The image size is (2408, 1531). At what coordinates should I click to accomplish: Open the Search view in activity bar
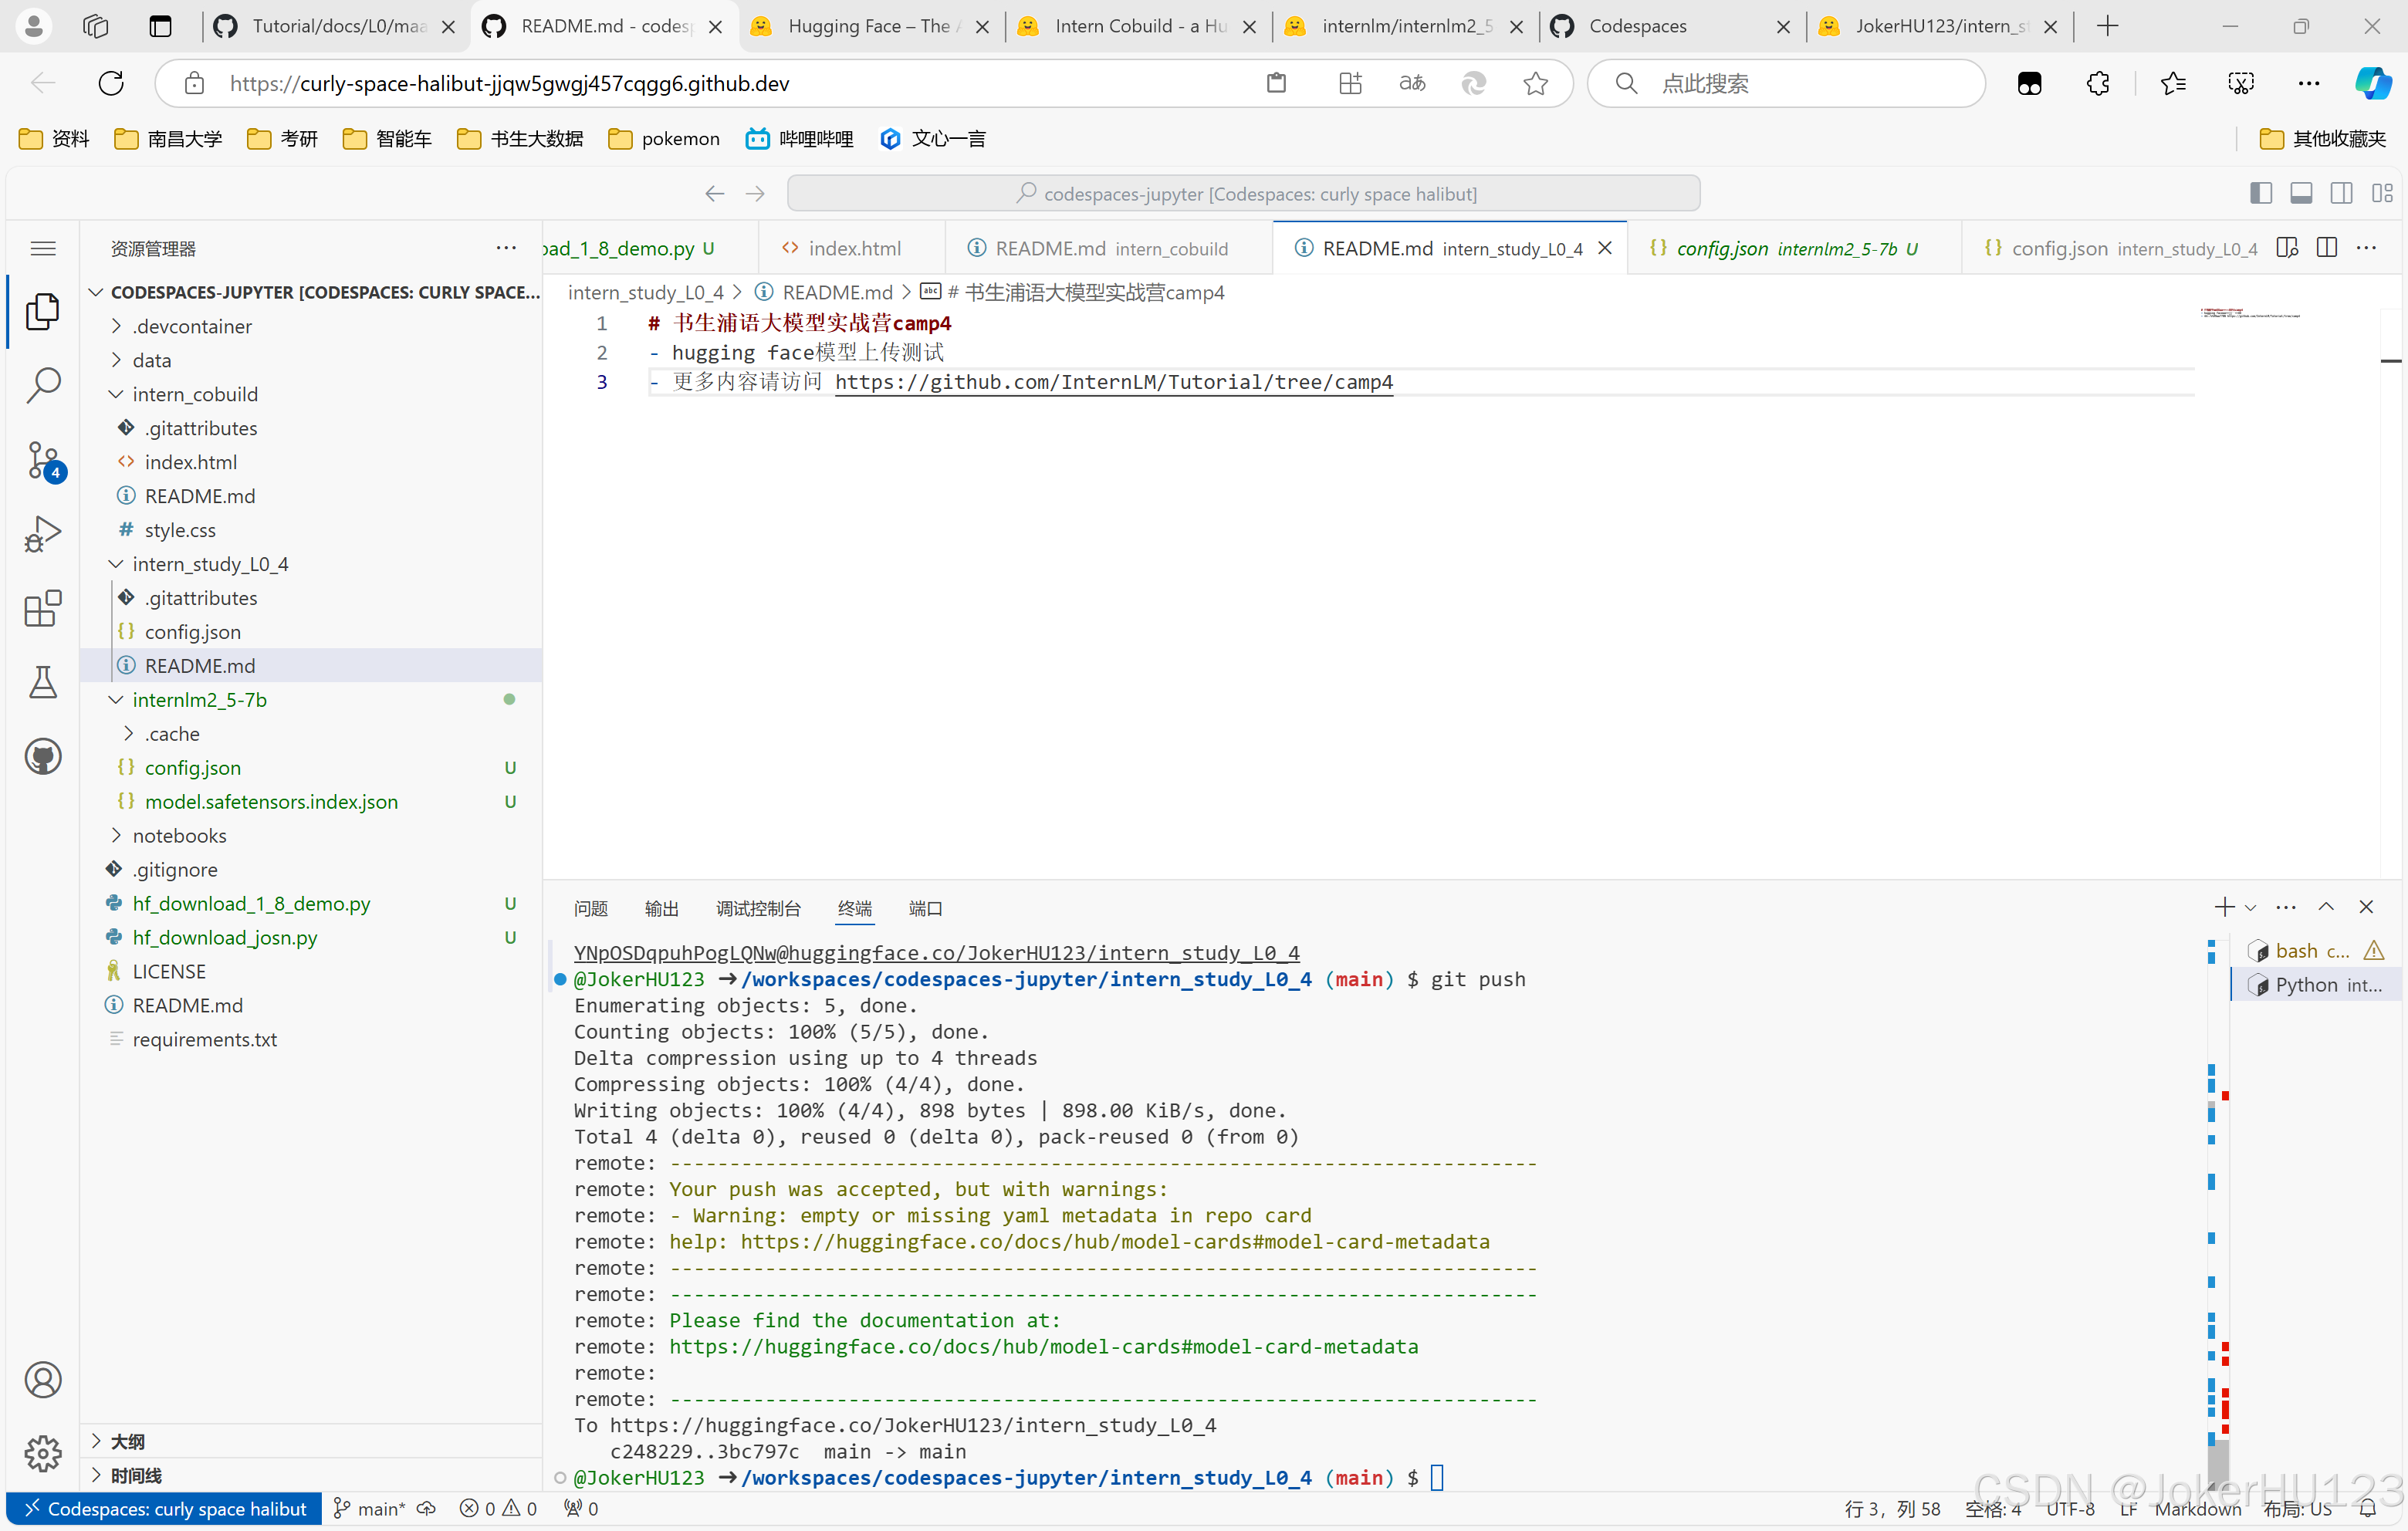pyautogui.click(x=43, y=385)
